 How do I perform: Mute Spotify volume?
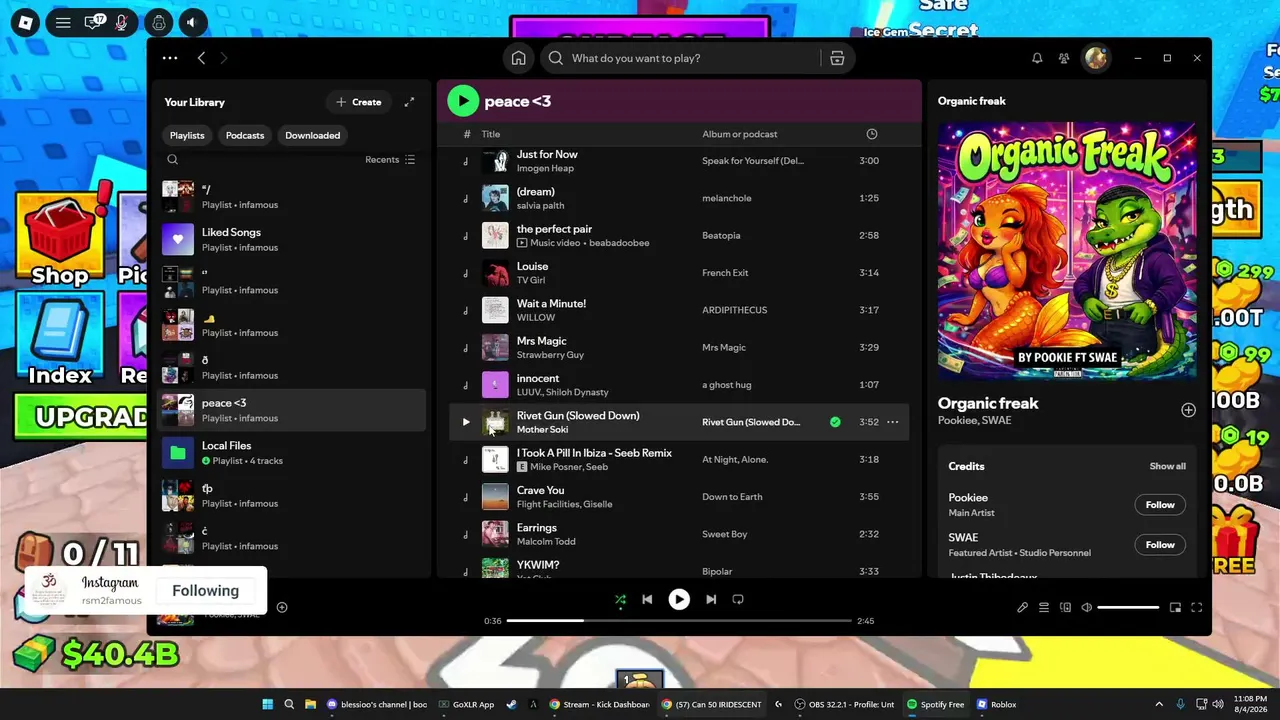click(1087, 607)
